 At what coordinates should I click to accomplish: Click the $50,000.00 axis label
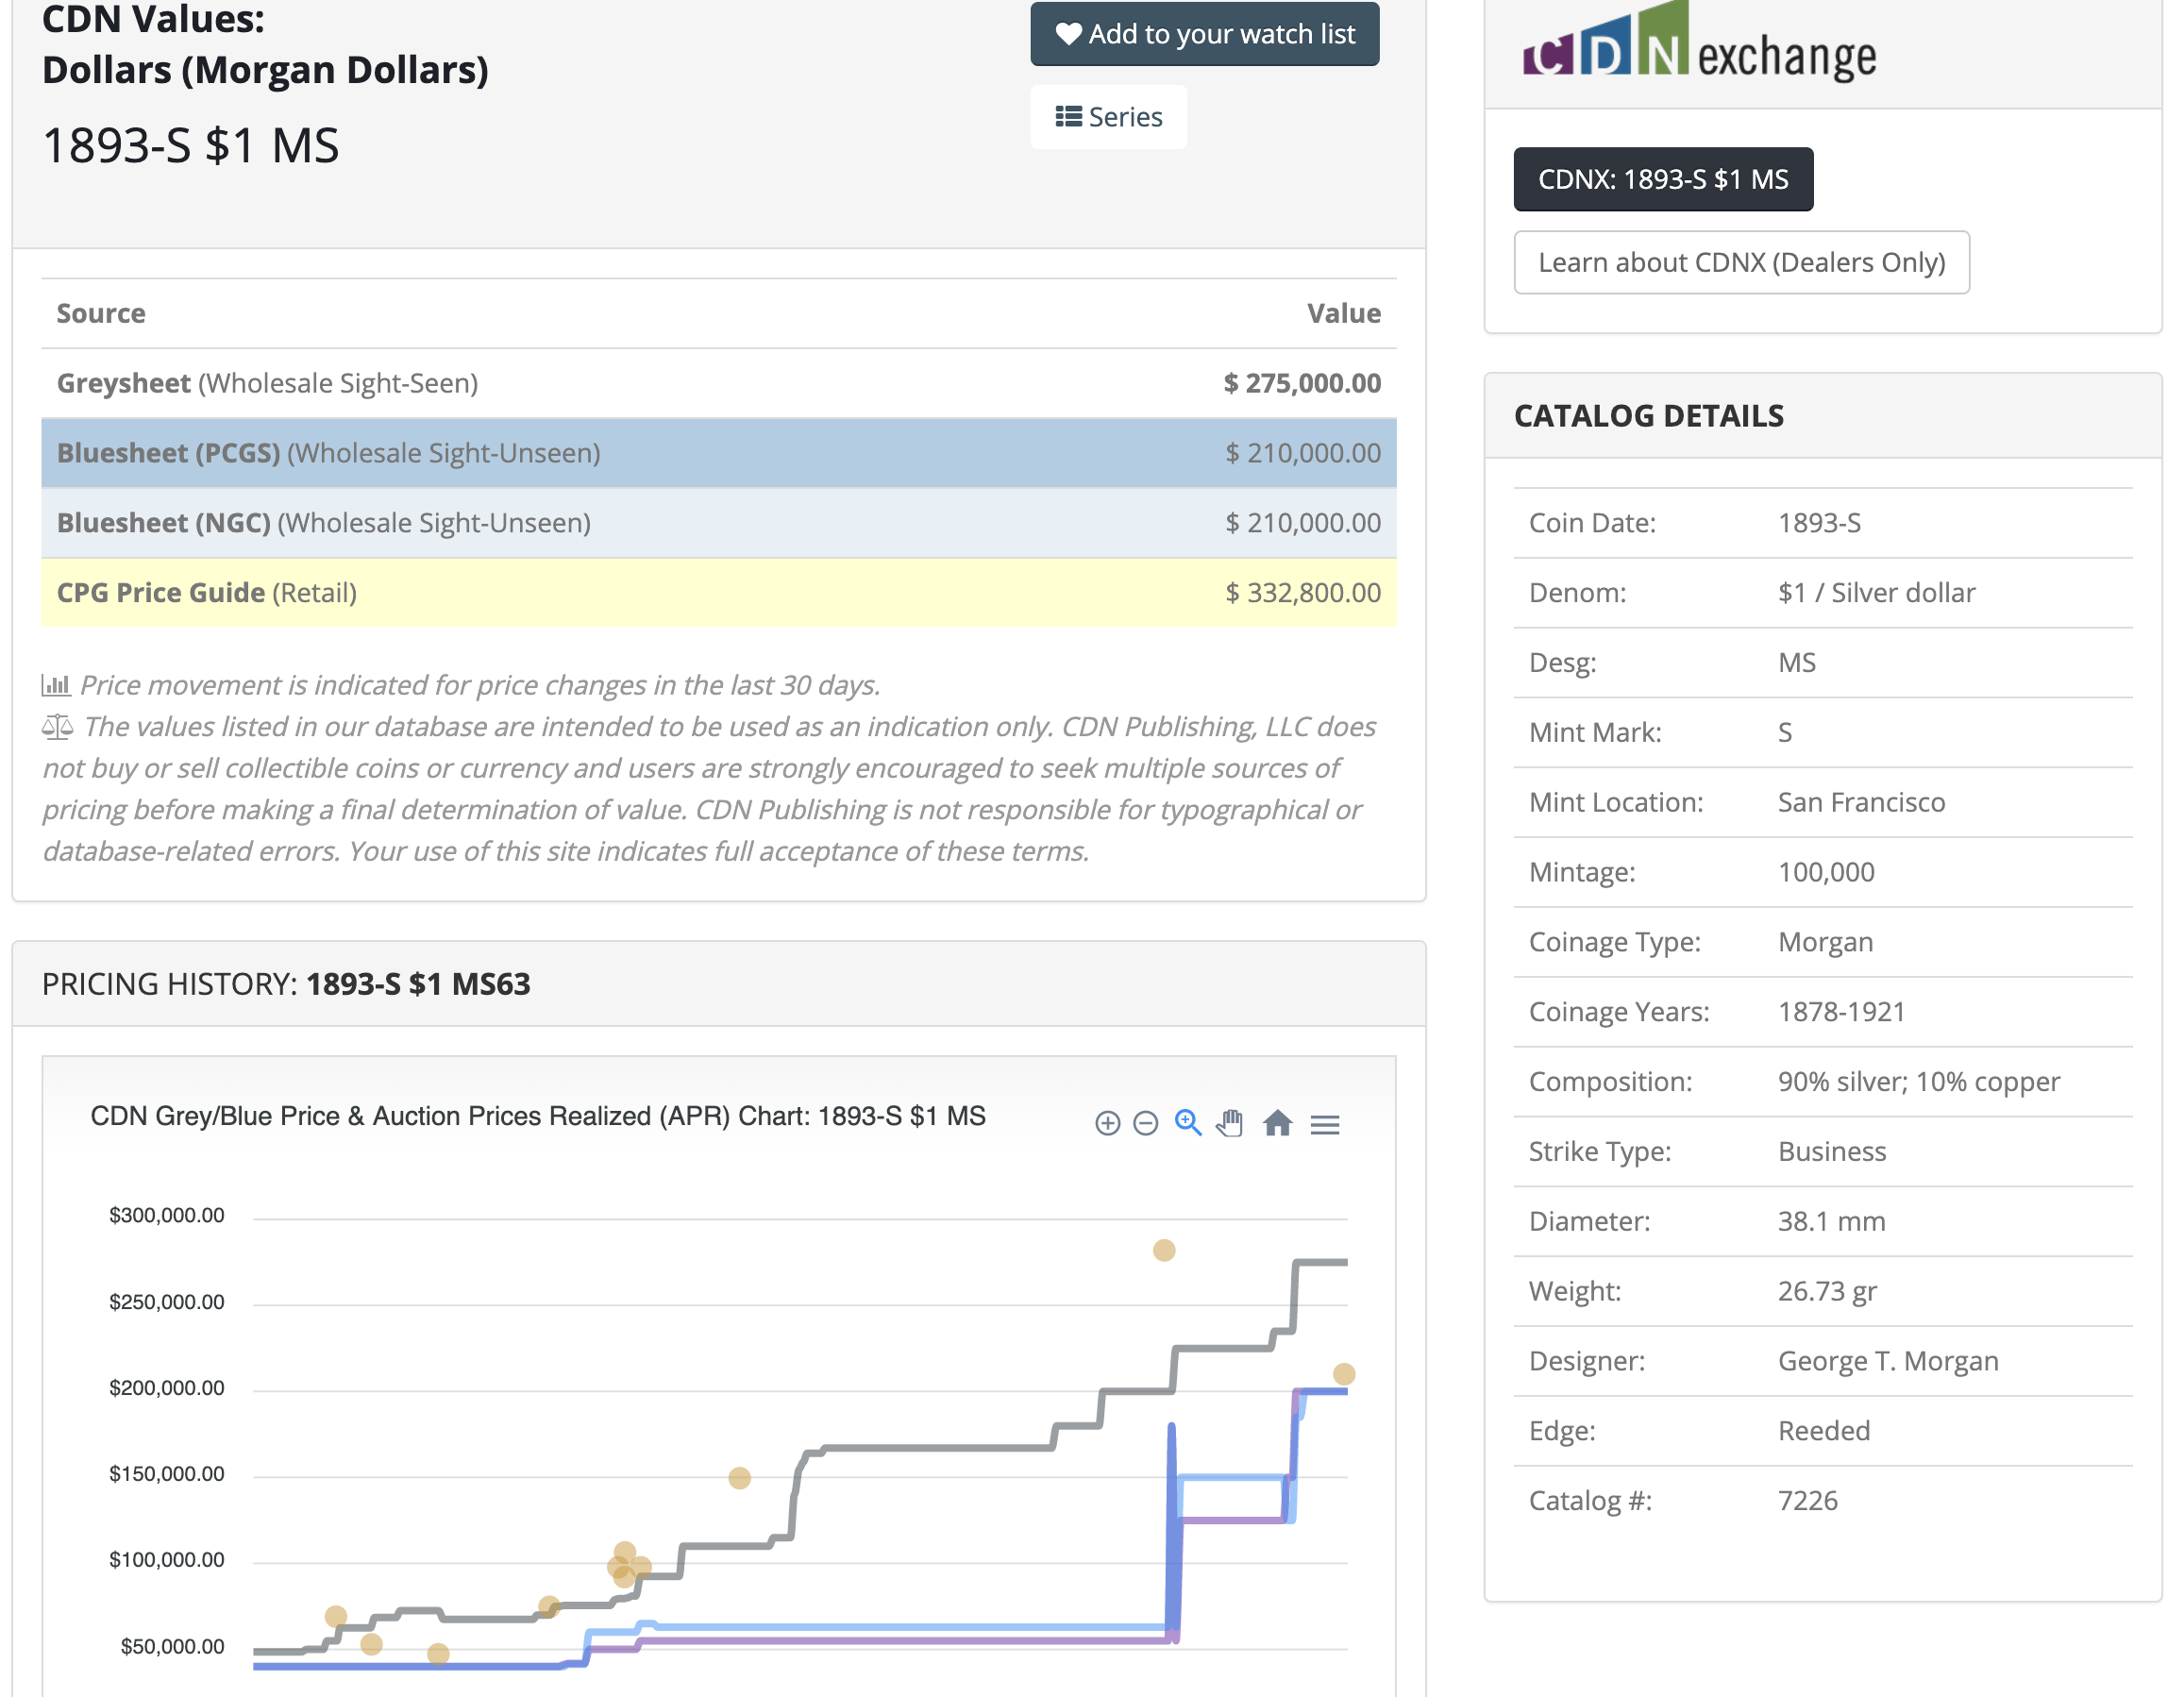pyautogui.click(x=172, y=1646)
